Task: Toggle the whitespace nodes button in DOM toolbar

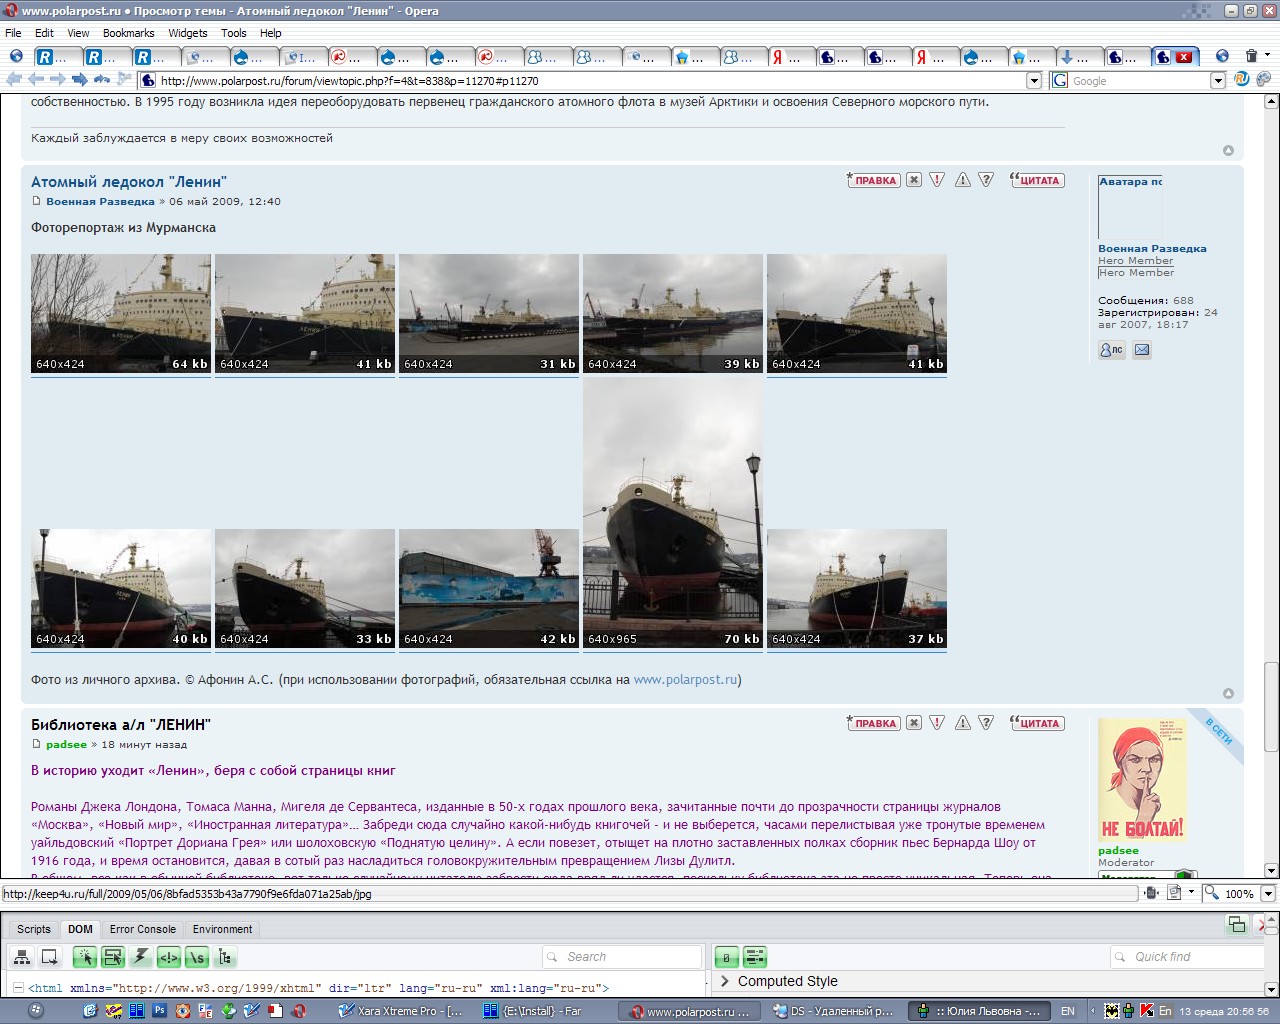Action: [x=197, y=957]
